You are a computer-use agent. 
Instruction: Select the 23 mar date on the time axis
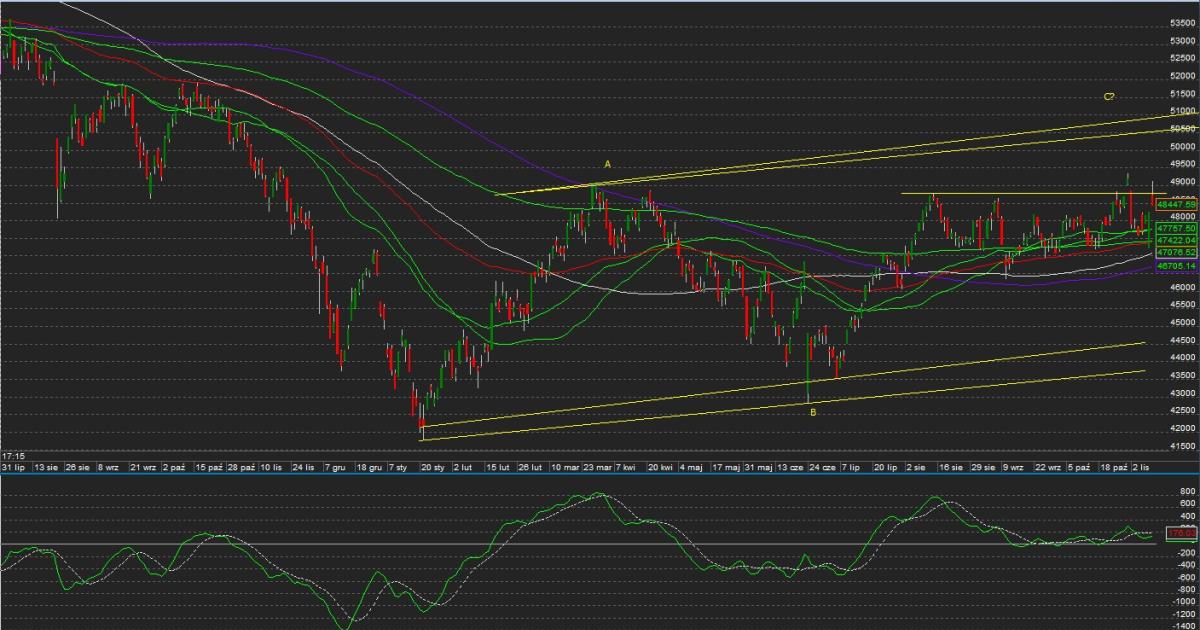(598, 467)
